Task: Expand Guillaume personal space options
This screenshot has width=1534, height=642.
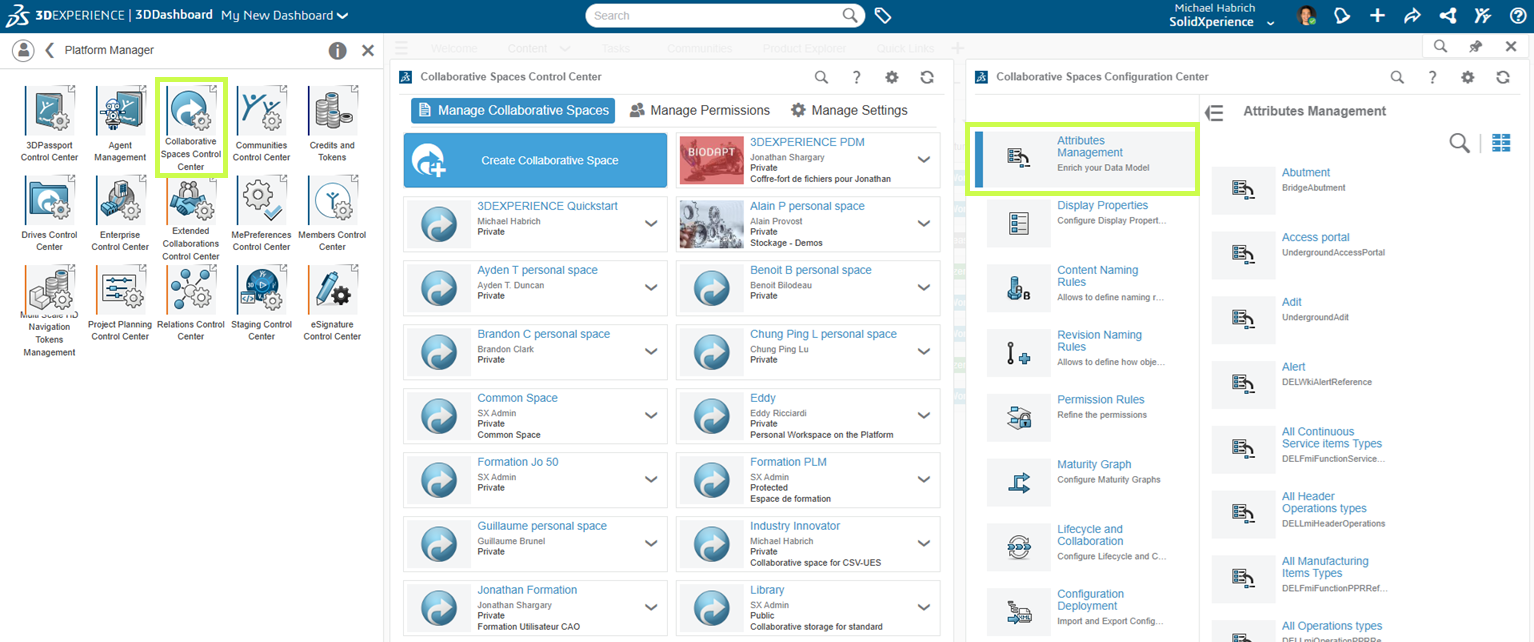Action: pyautogui.click(x=651, y=544)
